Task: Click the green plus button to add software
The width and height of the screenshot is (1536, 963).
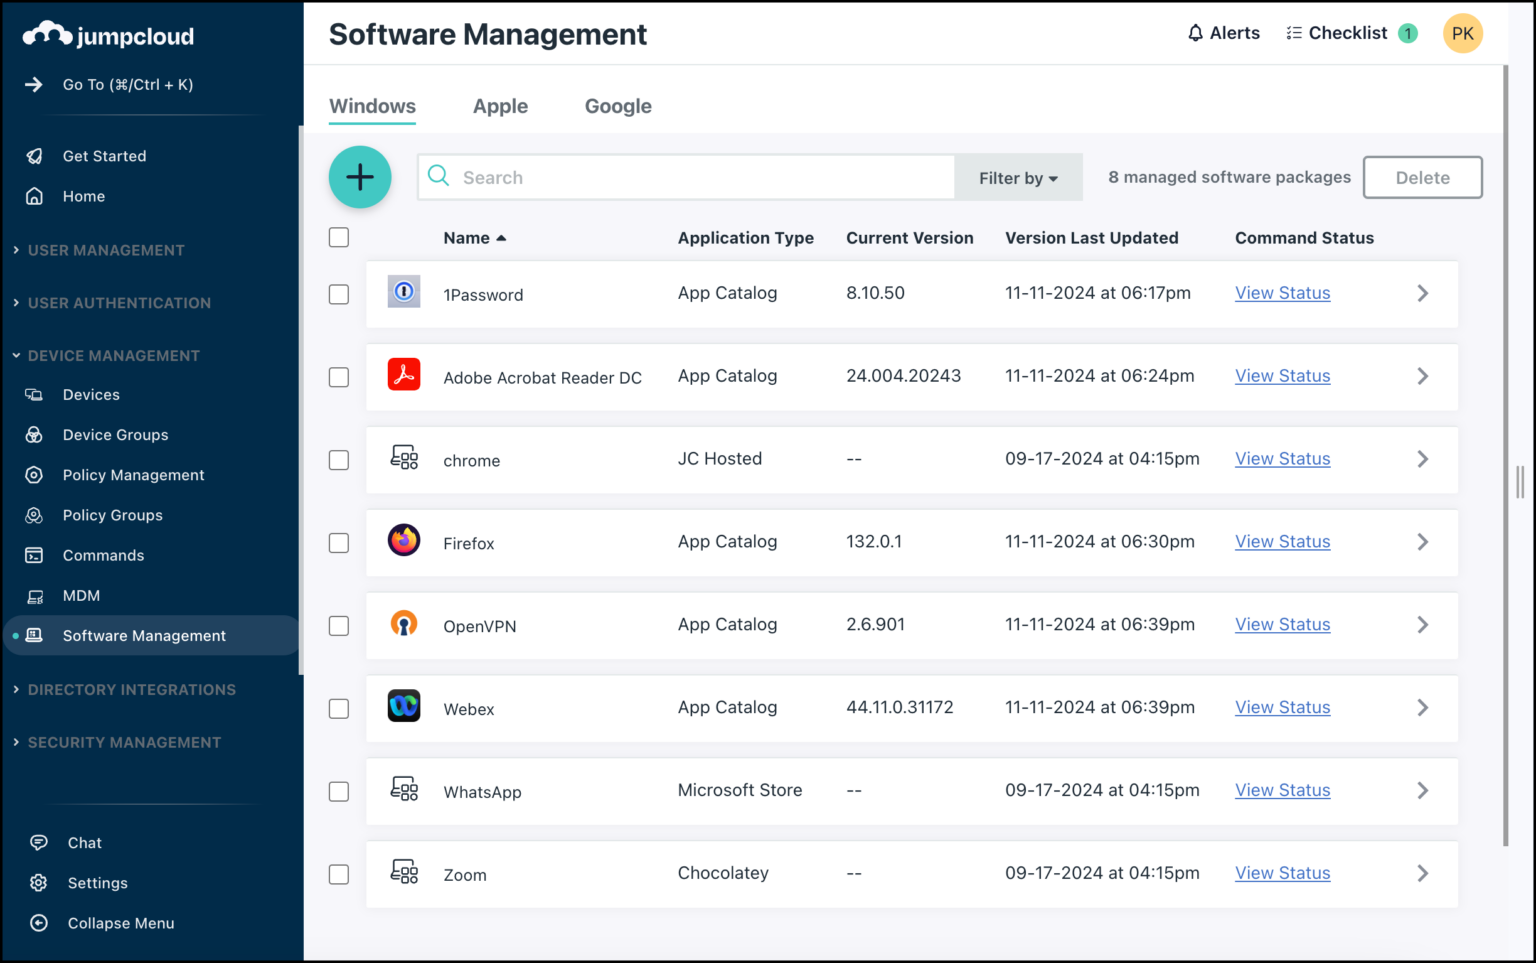Action: 360,177
